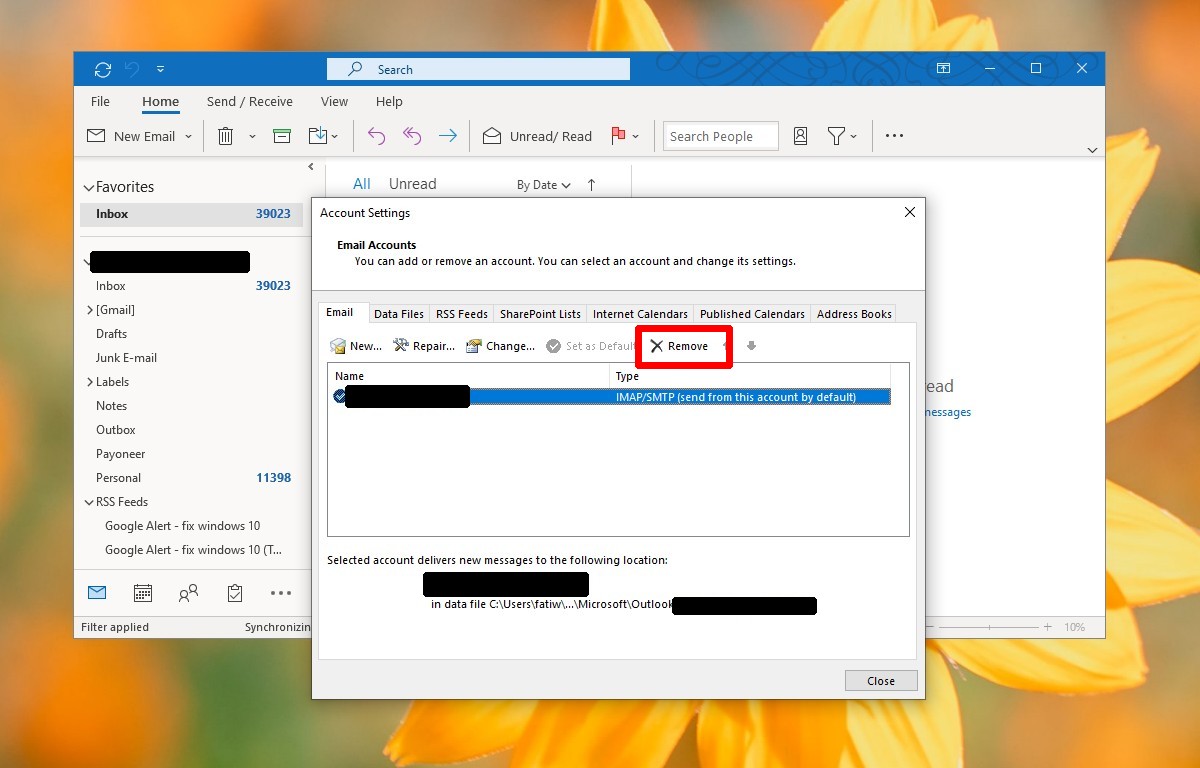Open Address Books tab
Viewport: 1200px width, 768px height.
click(854, 314)
